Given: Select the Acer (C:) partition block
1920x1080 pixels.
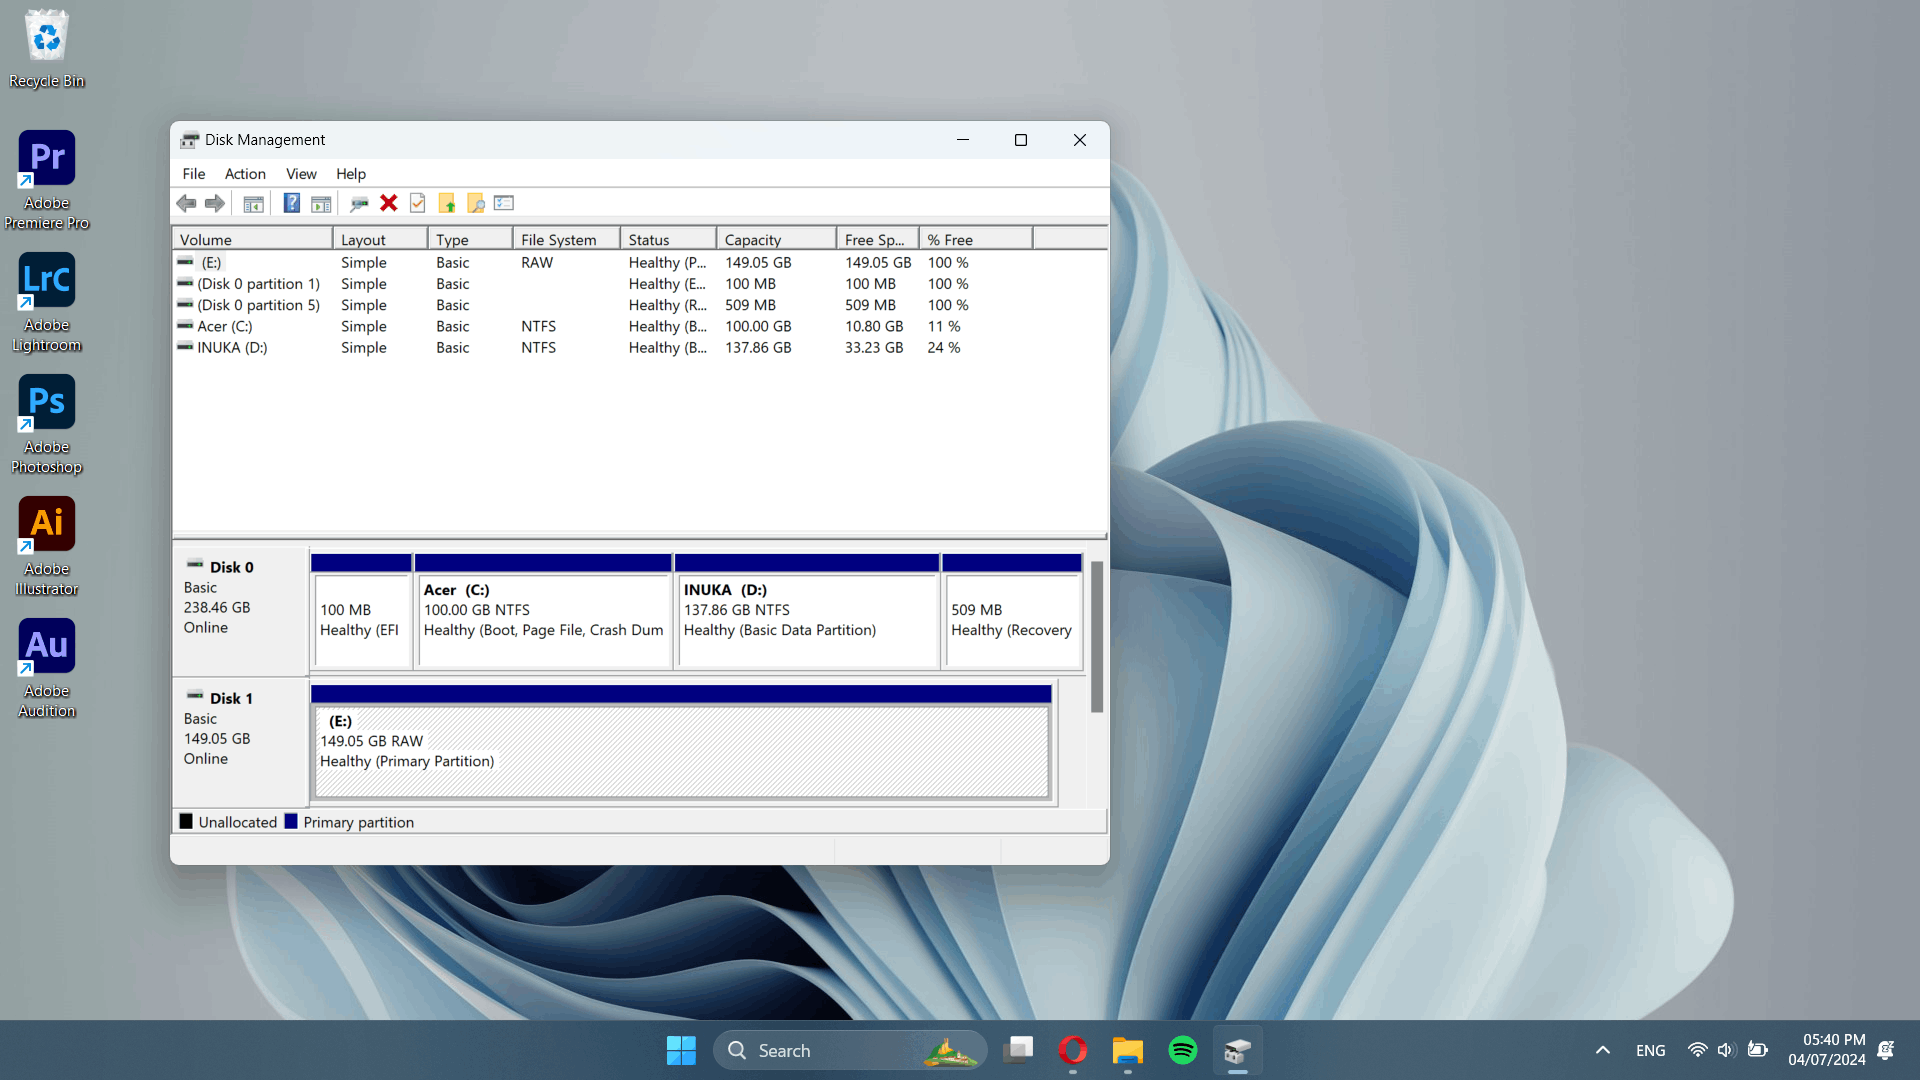Looking at the screenshot, I should (x=543, y=611).
